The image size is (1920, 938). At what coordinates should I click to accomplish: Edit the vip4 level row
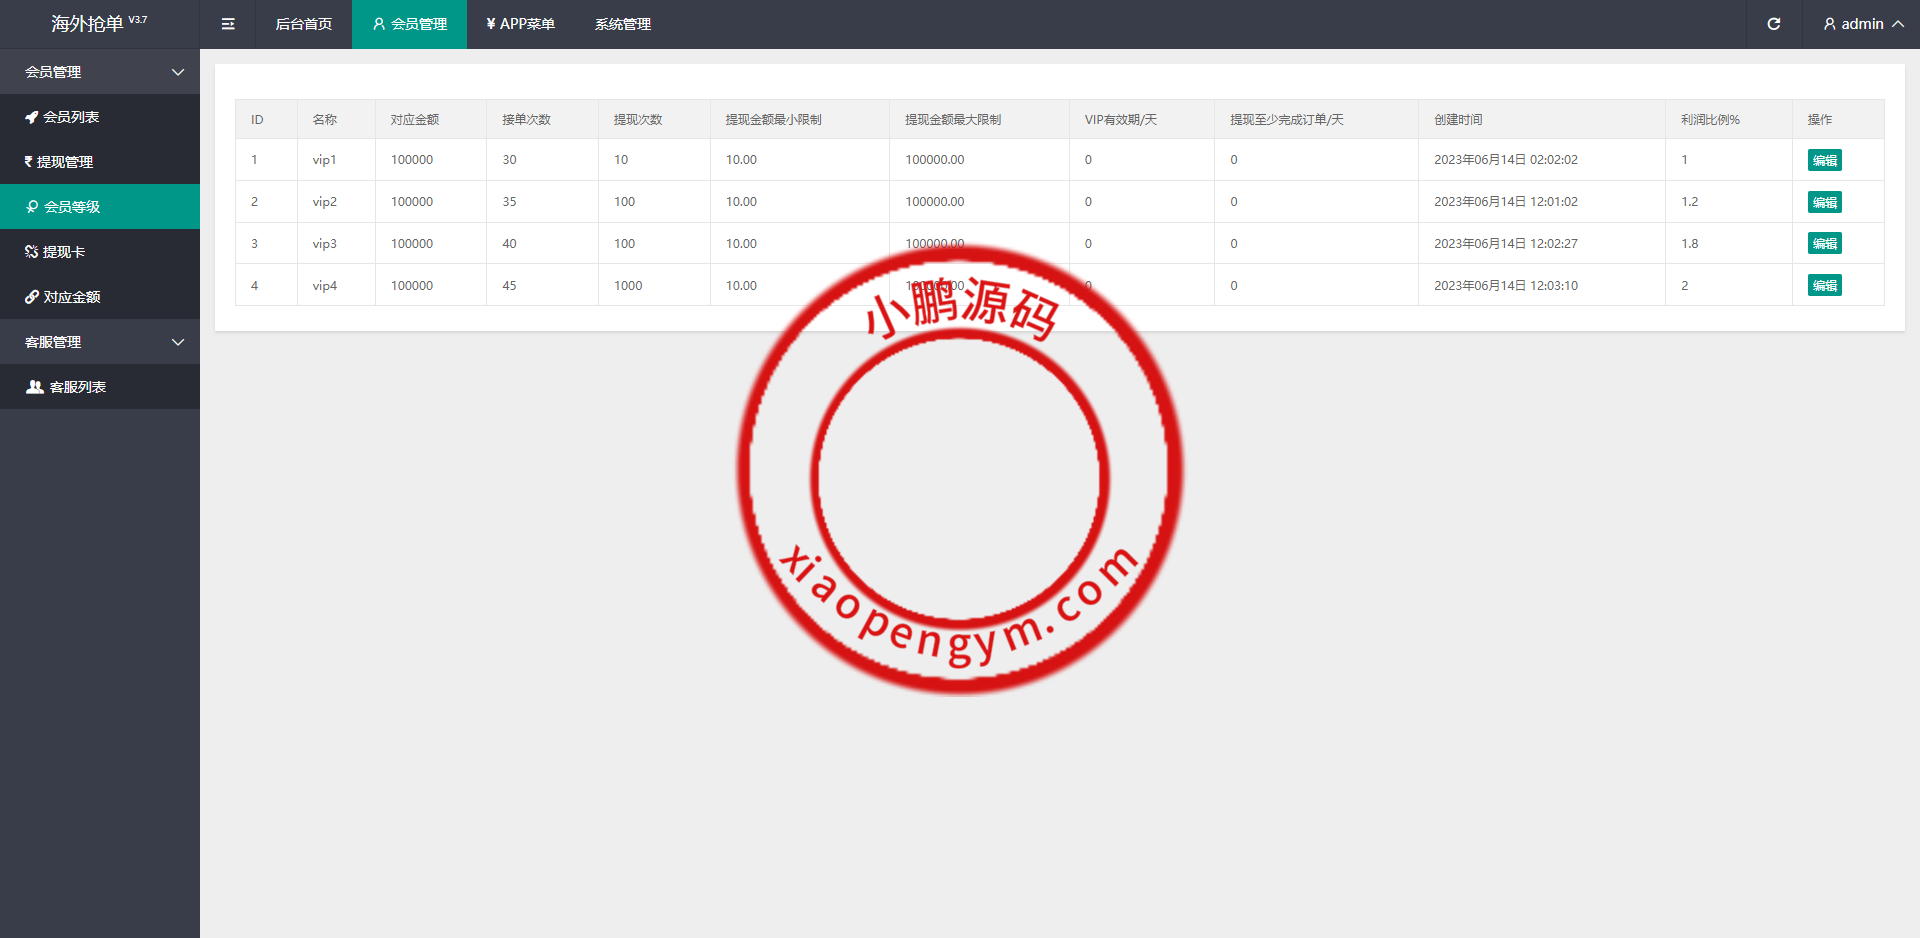(x=1824, y=286)
